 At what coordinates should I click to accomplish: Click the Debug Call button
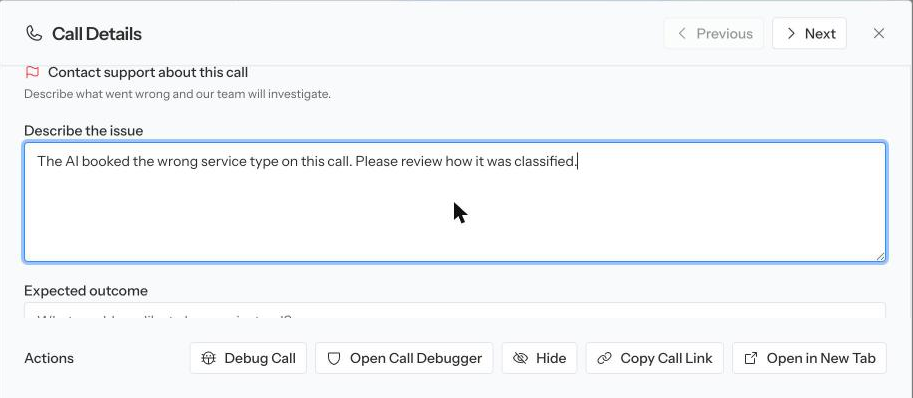(x=248, y=358)
